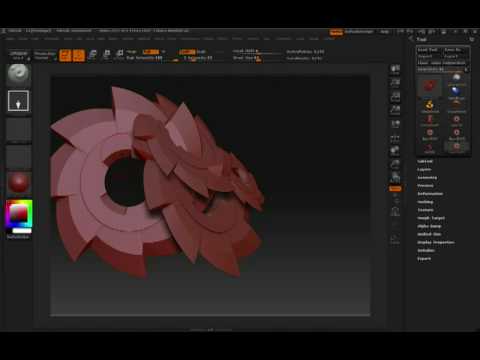Expand the SubTool subpalette
480x360 pixels.
425,161
